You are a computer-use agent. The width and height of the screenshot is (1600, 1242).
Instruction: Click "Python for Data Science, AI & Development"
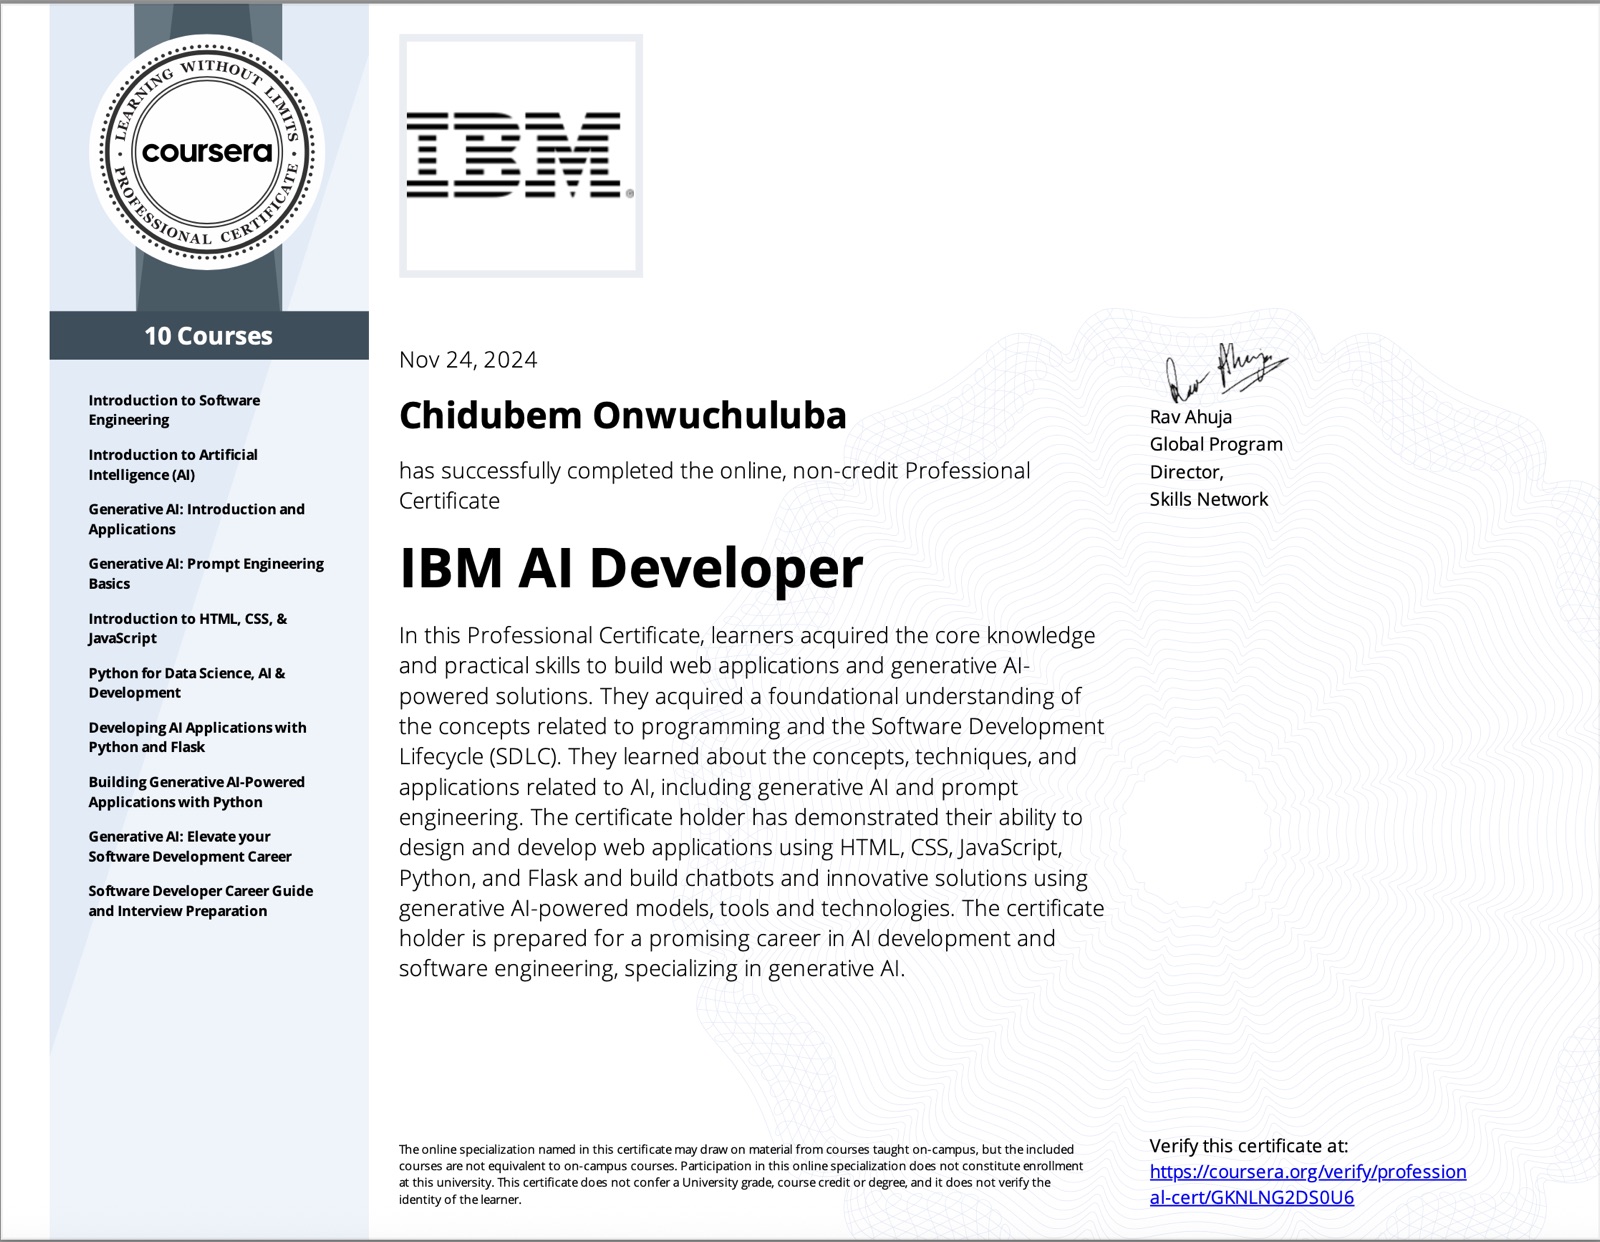(x=187, y=683)
